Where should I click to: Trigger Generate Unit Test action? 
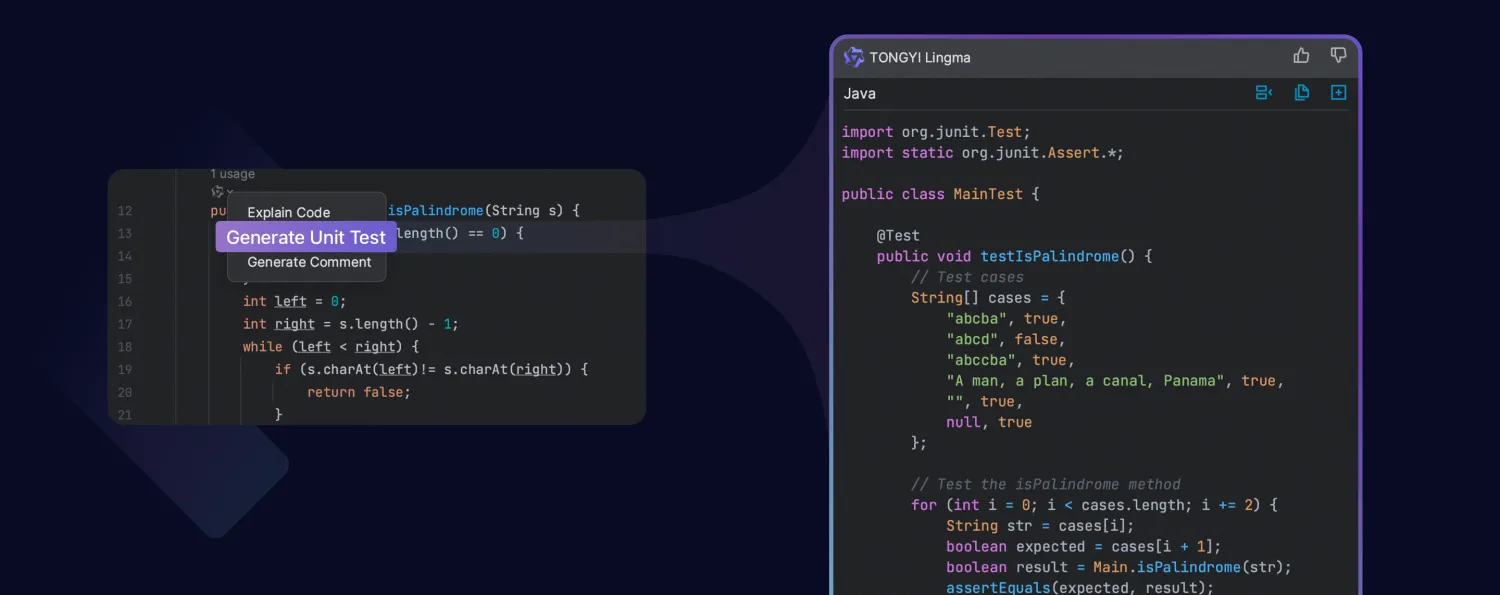[x=305, y=237]
